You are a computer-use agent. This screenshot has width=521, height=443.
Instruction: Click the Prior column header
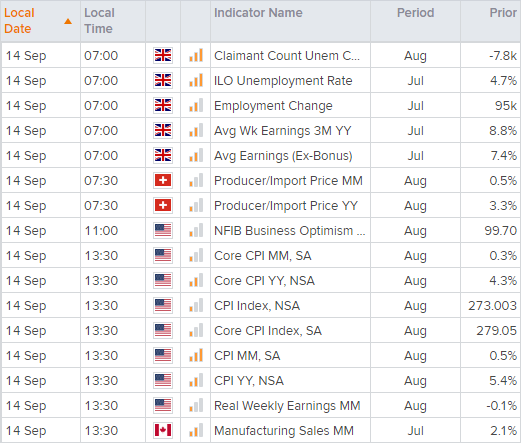pyautogui.click(x=503, y=13)
